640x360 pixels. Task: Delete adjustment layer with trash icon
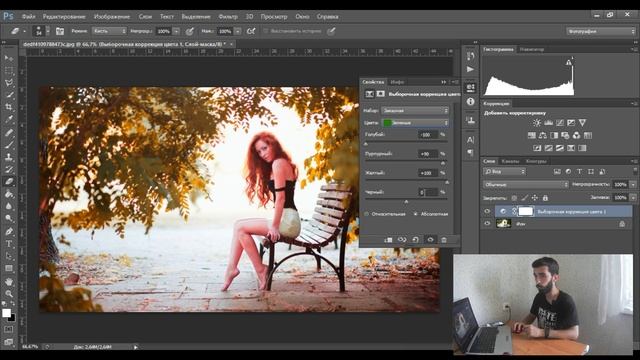tap(444, 240)
